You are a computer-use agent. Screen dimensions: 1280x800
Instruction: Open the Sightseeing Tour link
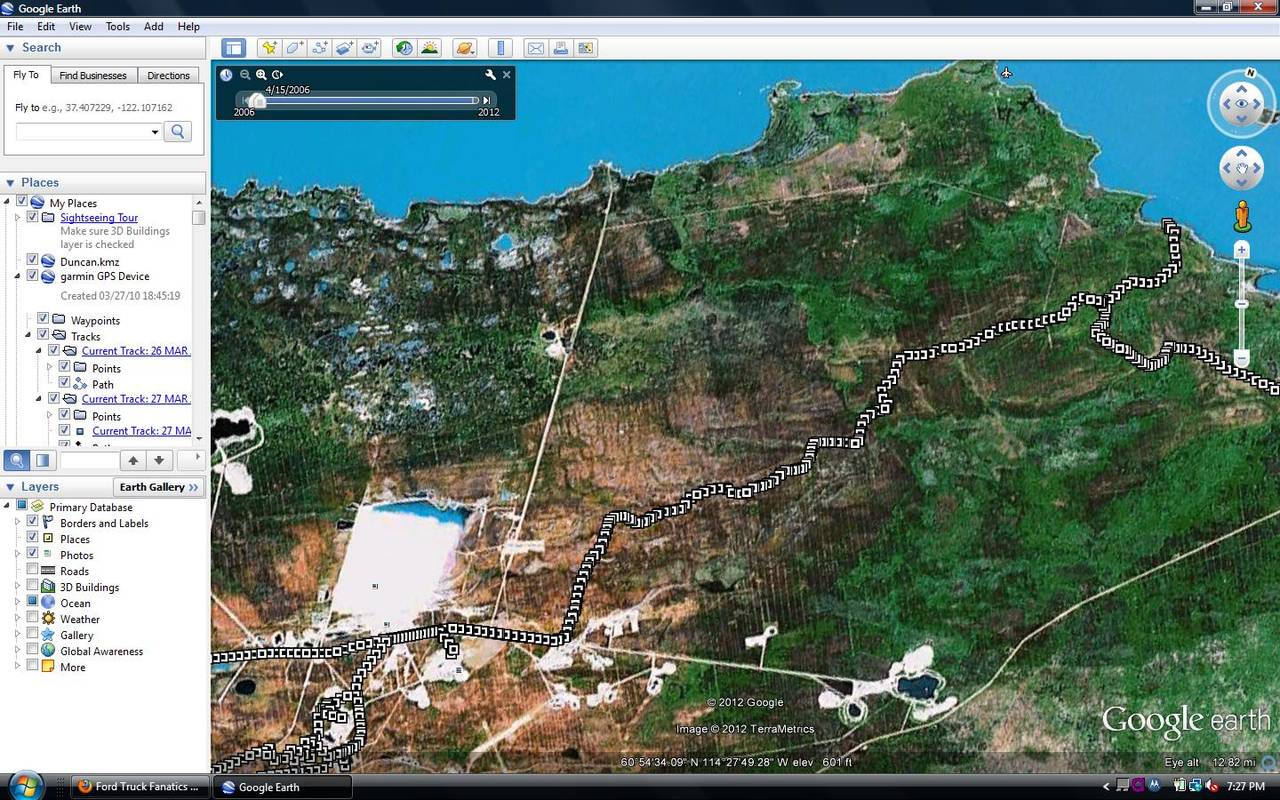point(99,217)
